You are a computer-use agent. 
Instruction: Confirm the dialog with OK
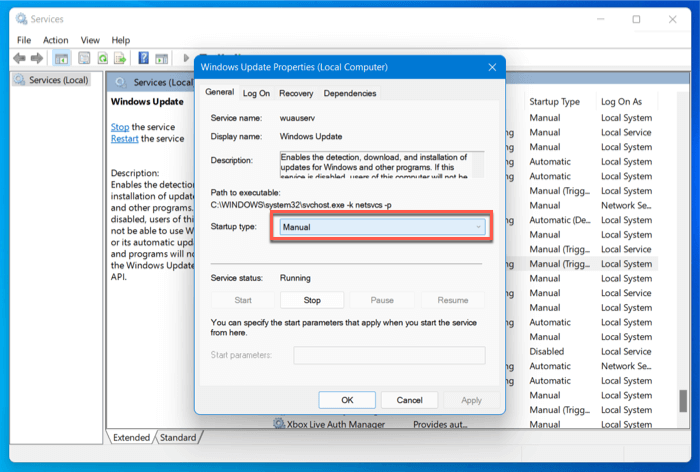click(x=347, y=400)
